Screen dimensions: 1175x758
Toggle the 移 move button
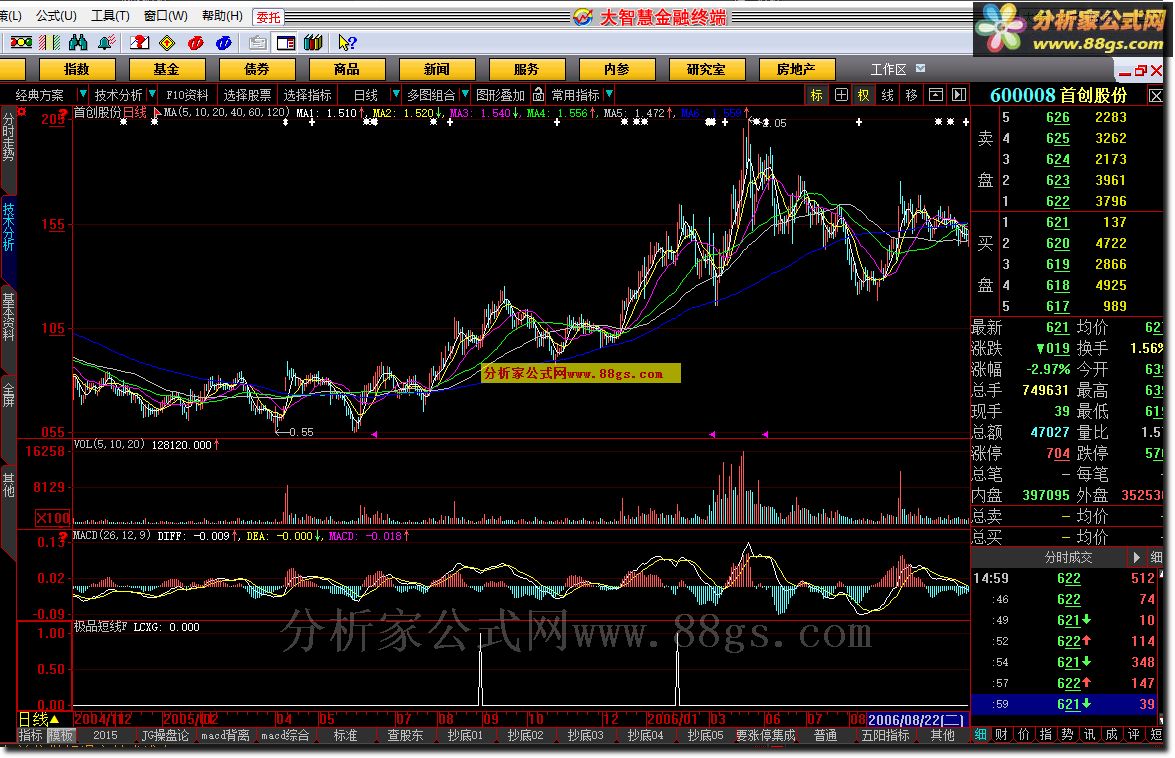pyautogui.click(x=912, y=95)
